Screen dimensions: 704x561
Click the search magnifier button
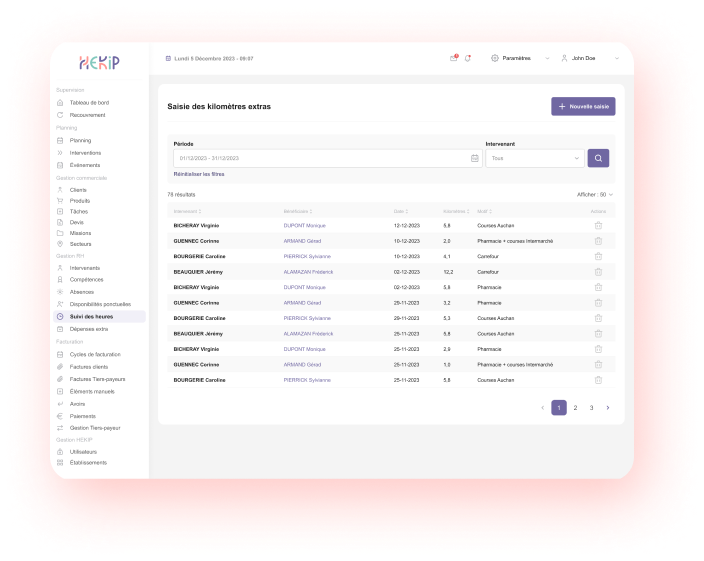coord(599,158)
